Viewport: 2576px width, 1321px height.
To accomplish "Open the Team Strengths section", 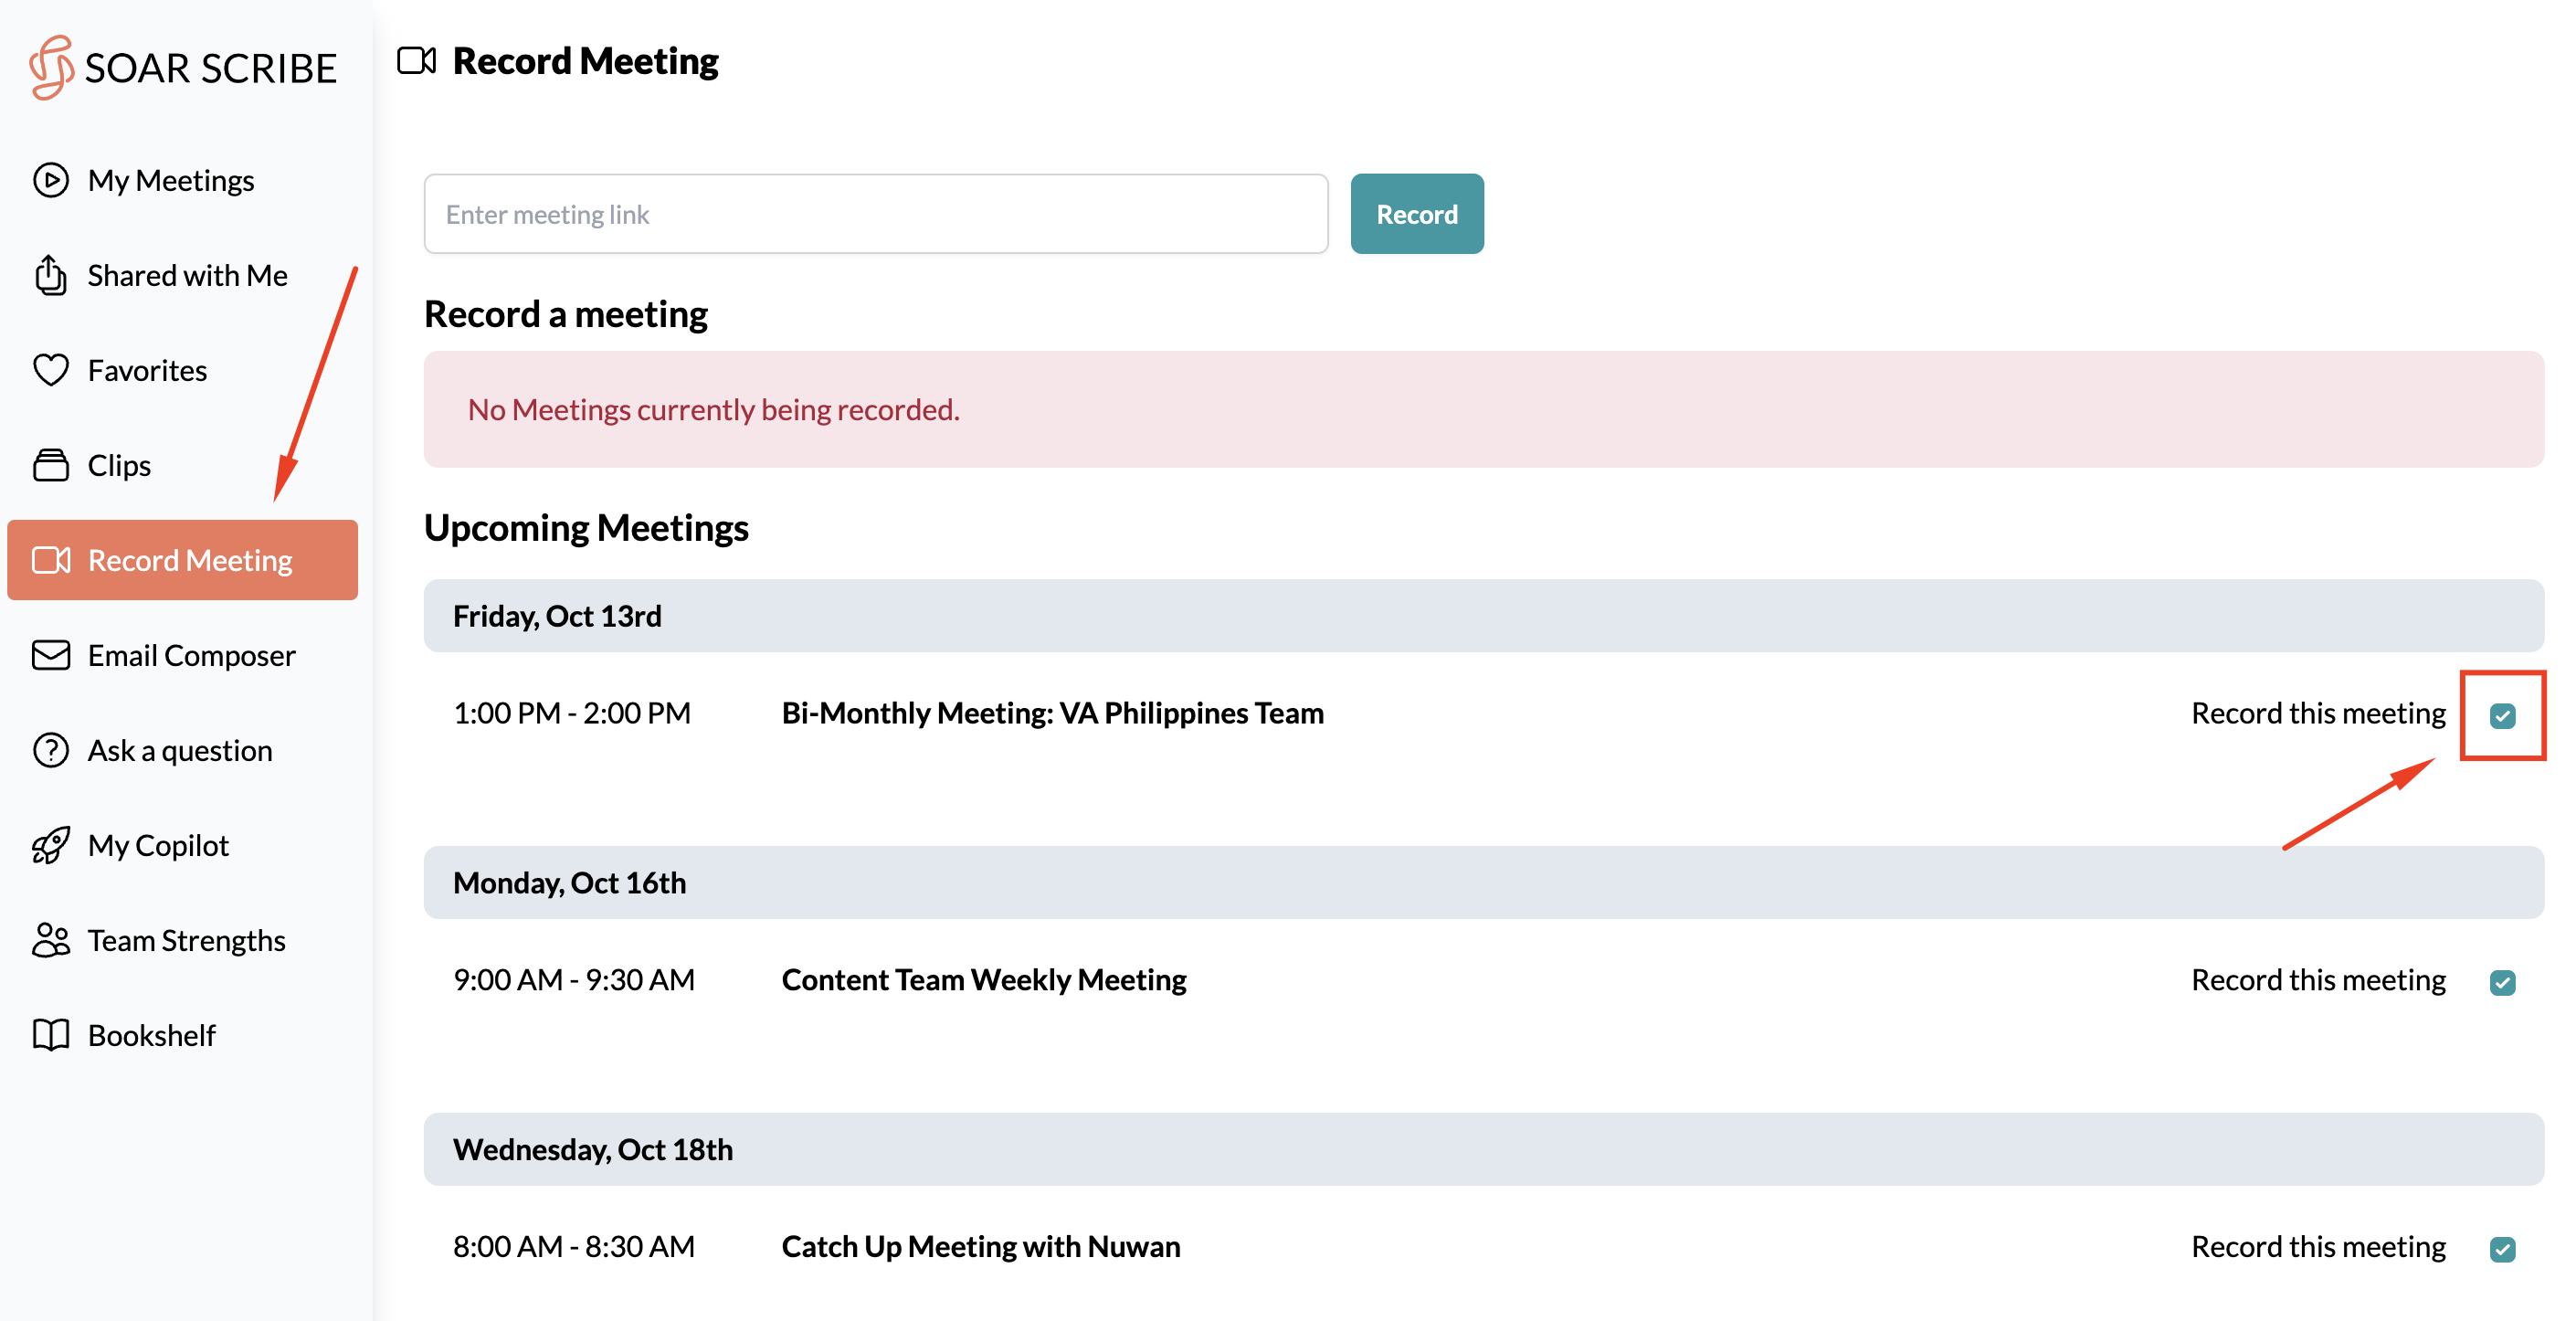I will point(186,940).
